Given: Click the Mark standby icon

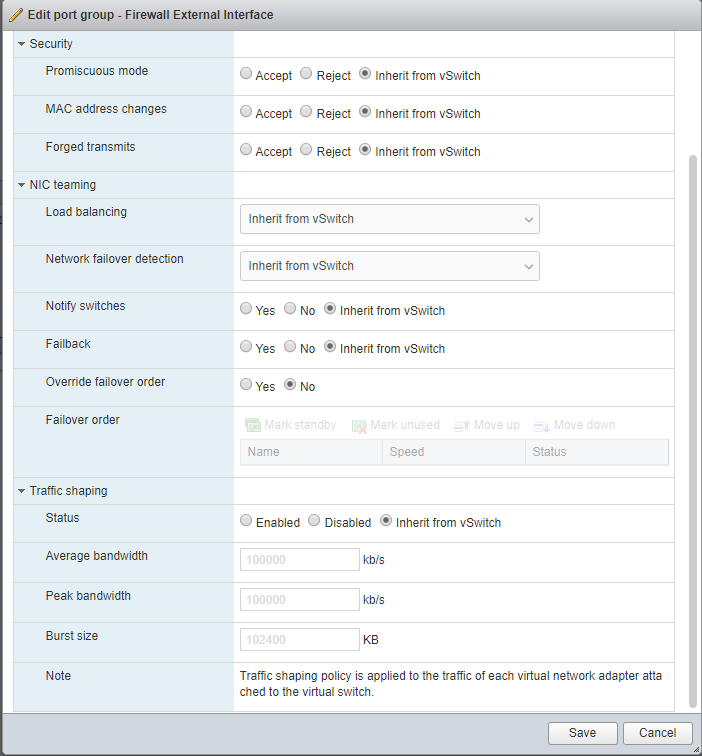Looking at the screenshot, I should tap(253, 425).
